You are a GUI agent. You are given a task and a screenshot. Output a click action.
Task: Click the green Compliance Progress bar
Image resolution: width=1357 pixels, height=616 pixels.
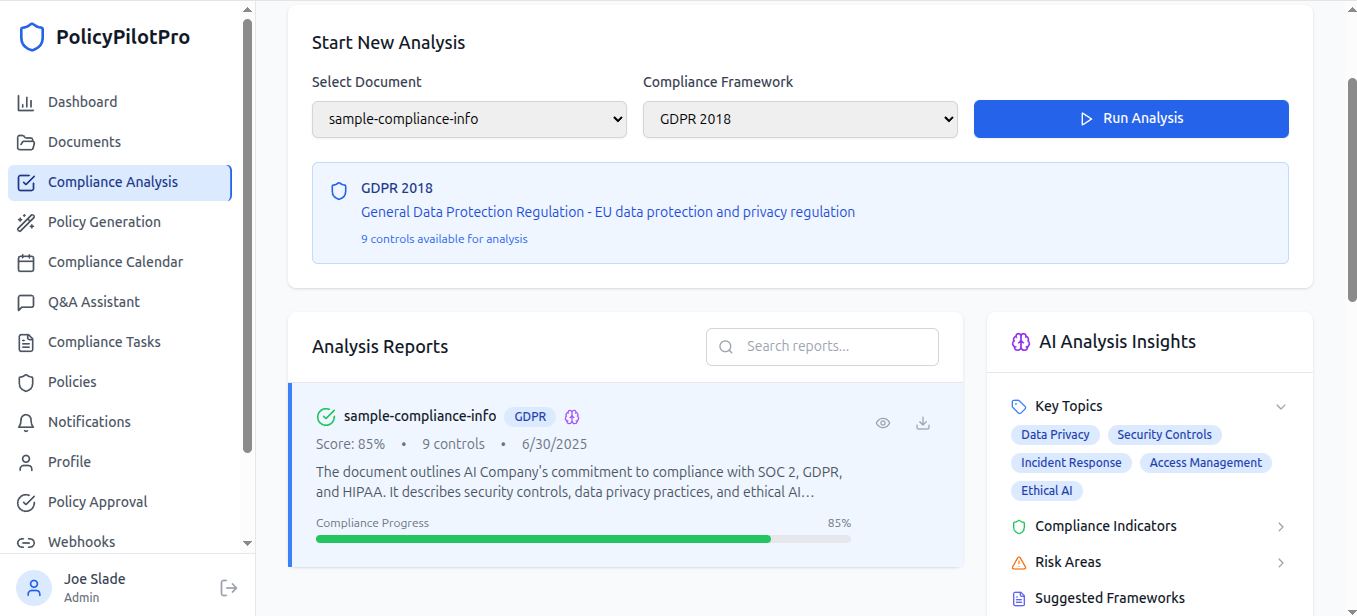(543, 539)
